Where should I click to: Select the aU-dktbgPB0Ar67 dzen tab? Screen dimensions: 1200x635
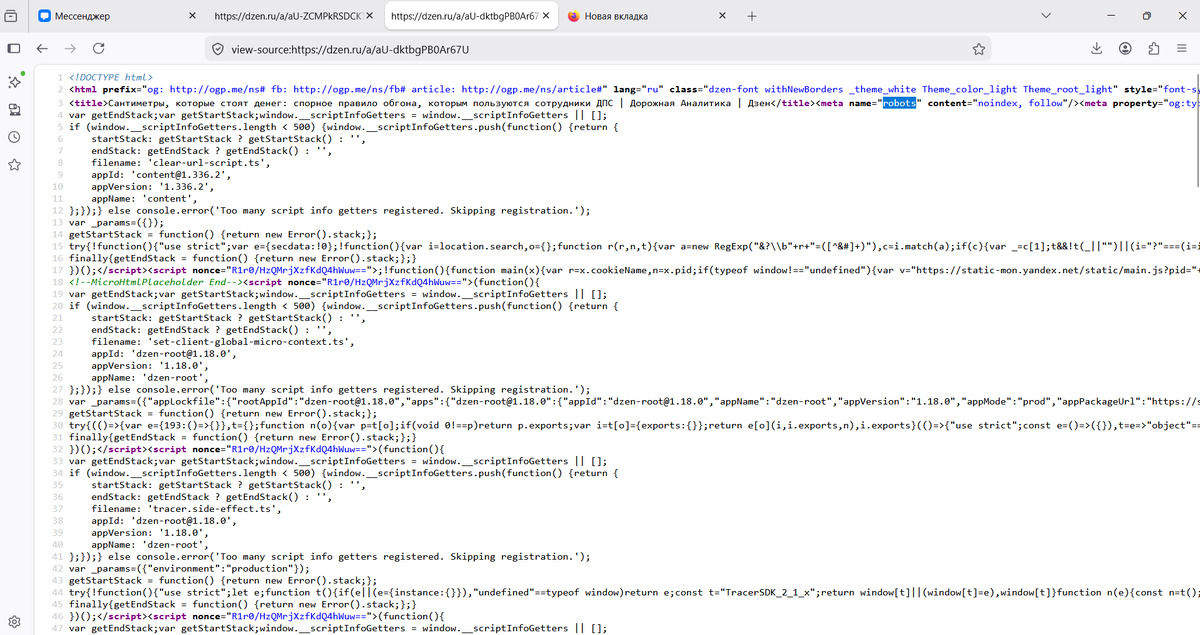click(470, 16)
